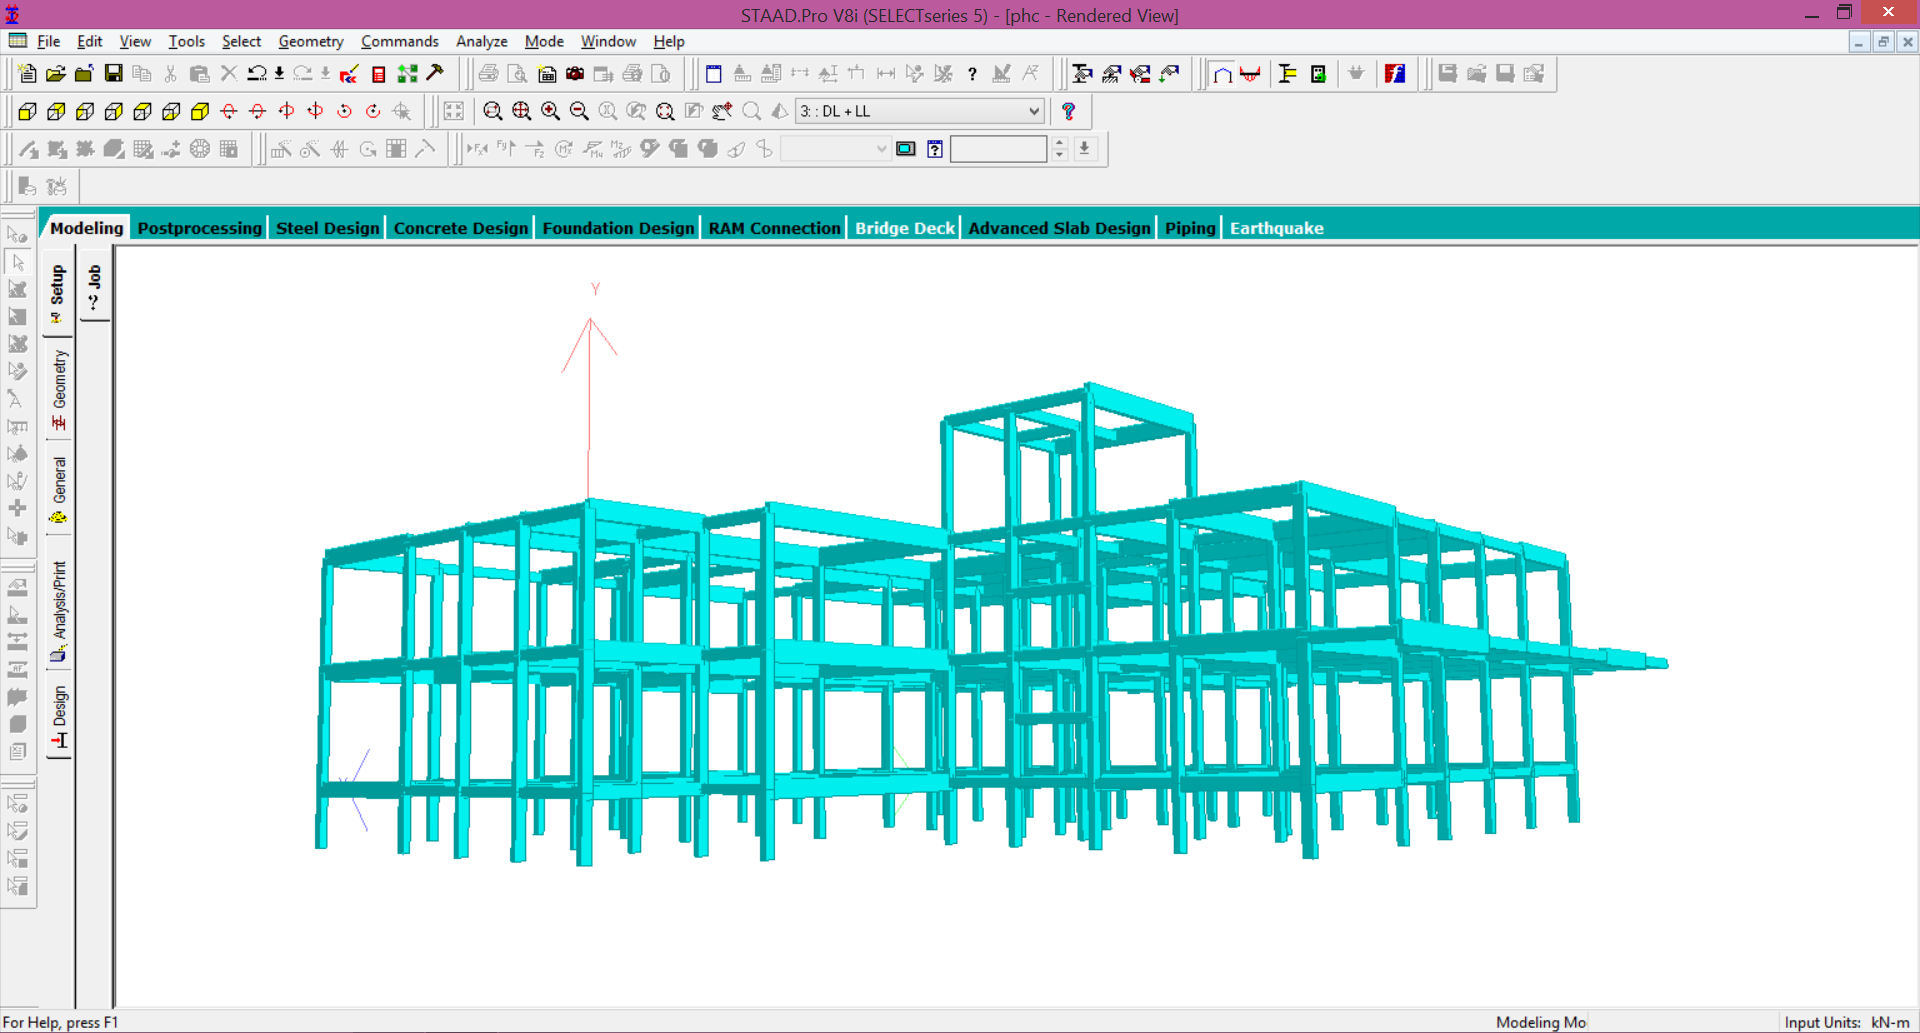Click the New Structure icon

(x=27, y=74)
